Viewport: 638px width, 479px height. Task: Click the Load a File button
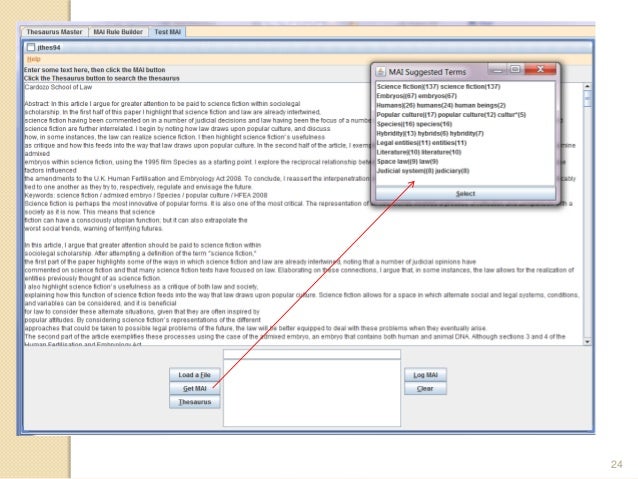tap(194, 375)
